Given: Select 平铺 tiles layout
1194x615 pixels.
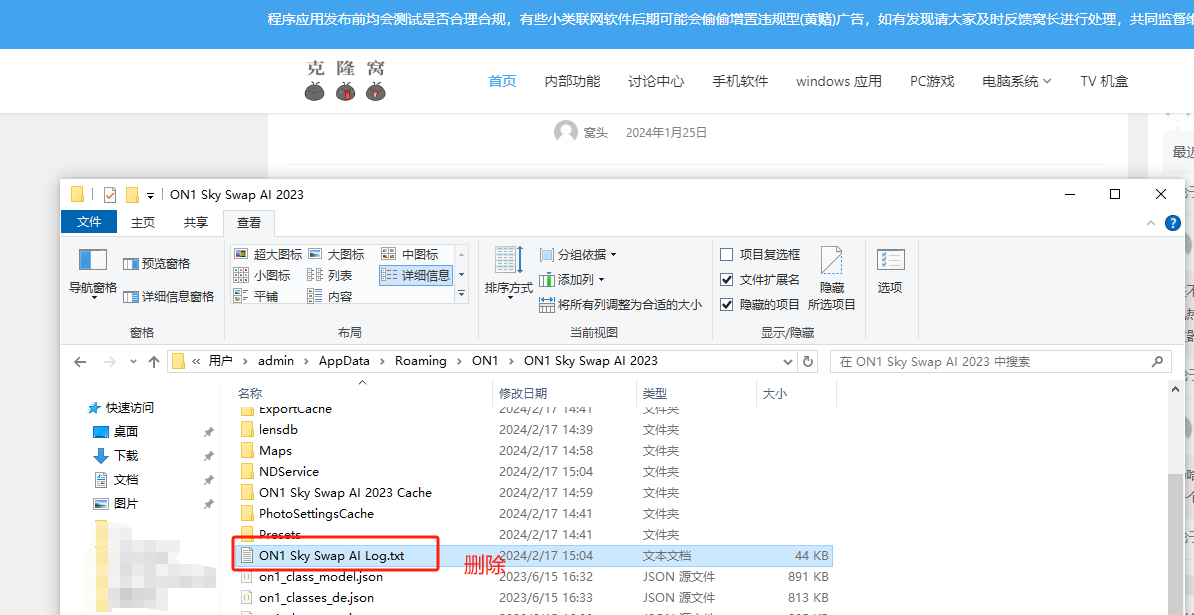Looking at the screenshot, I should [256, 296].
